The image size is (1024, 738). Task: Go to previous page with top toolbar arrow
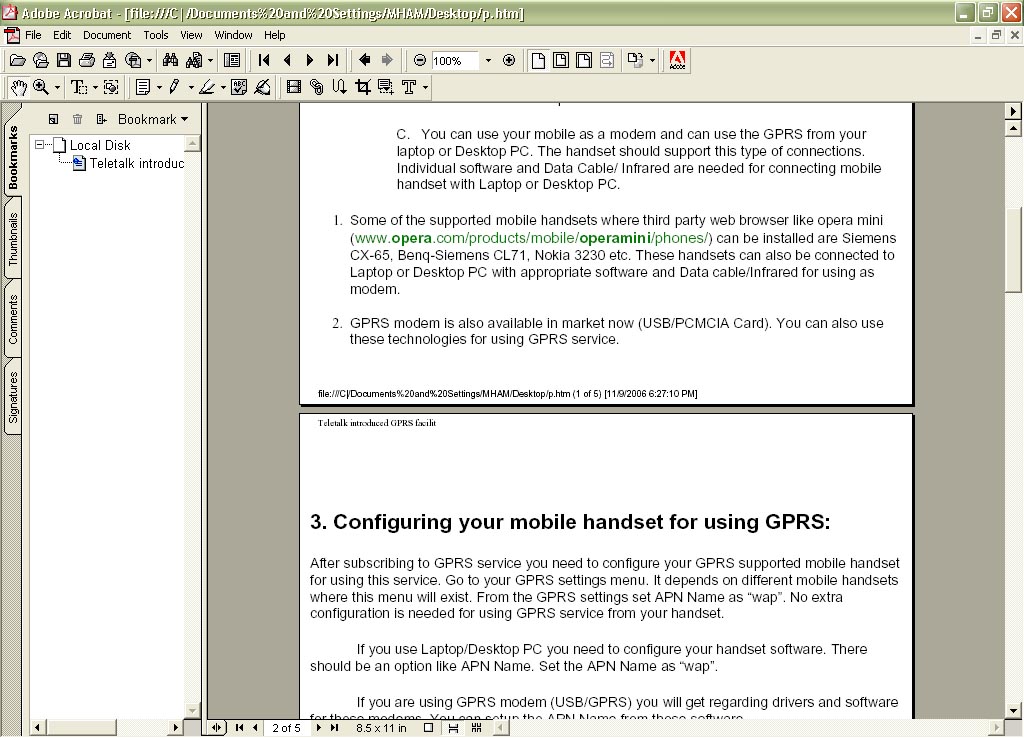click(287, 61)
